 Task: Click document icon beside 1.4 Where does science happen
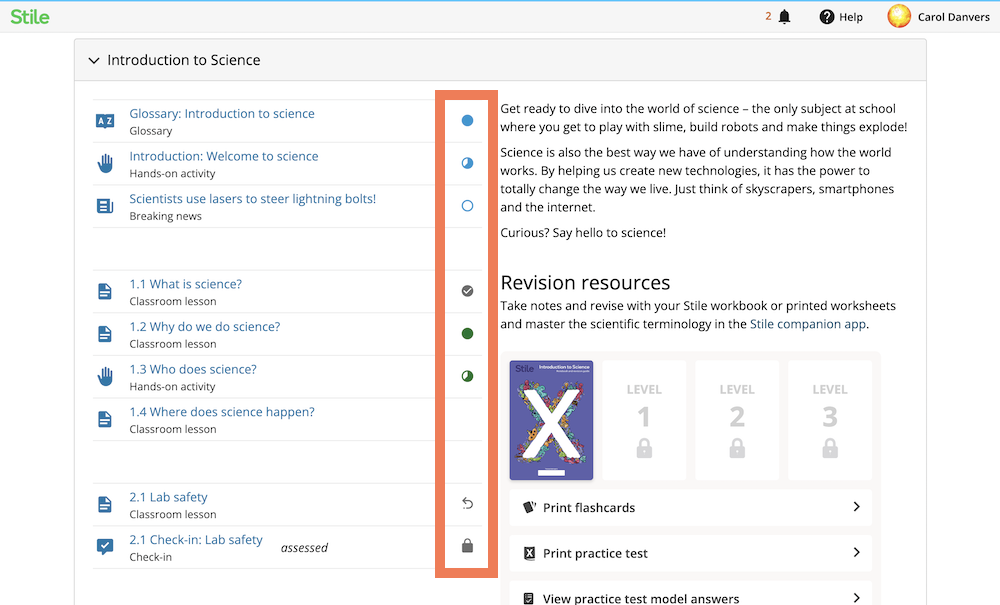pyautogui.click(x=105, y=419)
